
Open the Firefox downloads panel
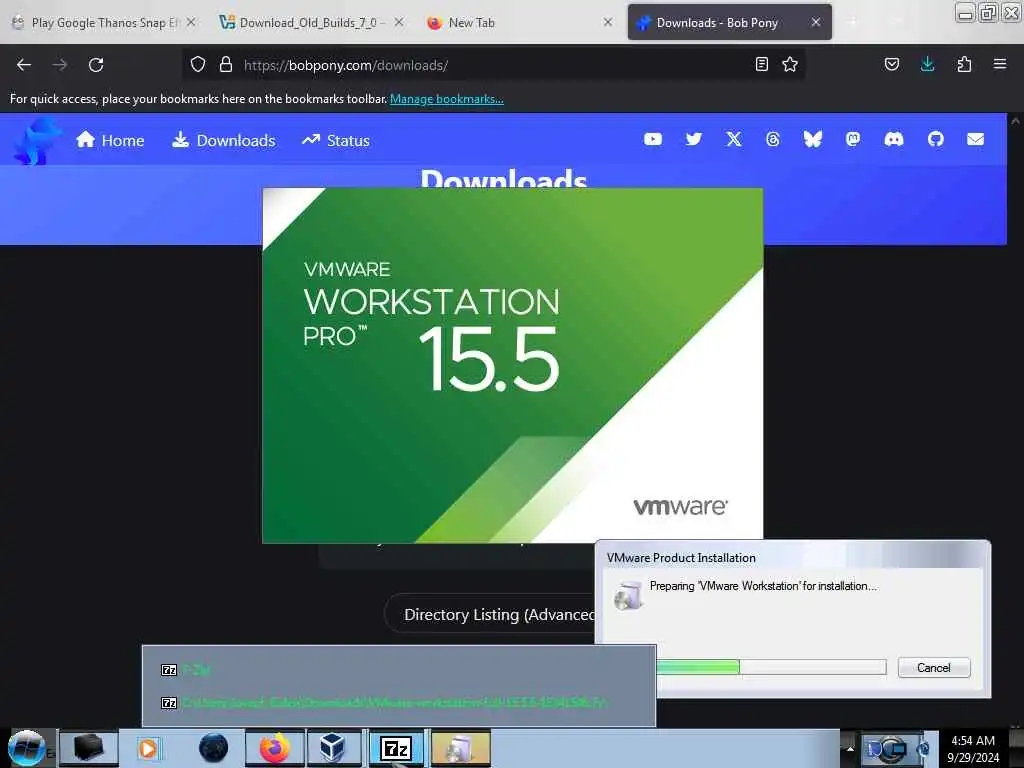coord(927,64)
